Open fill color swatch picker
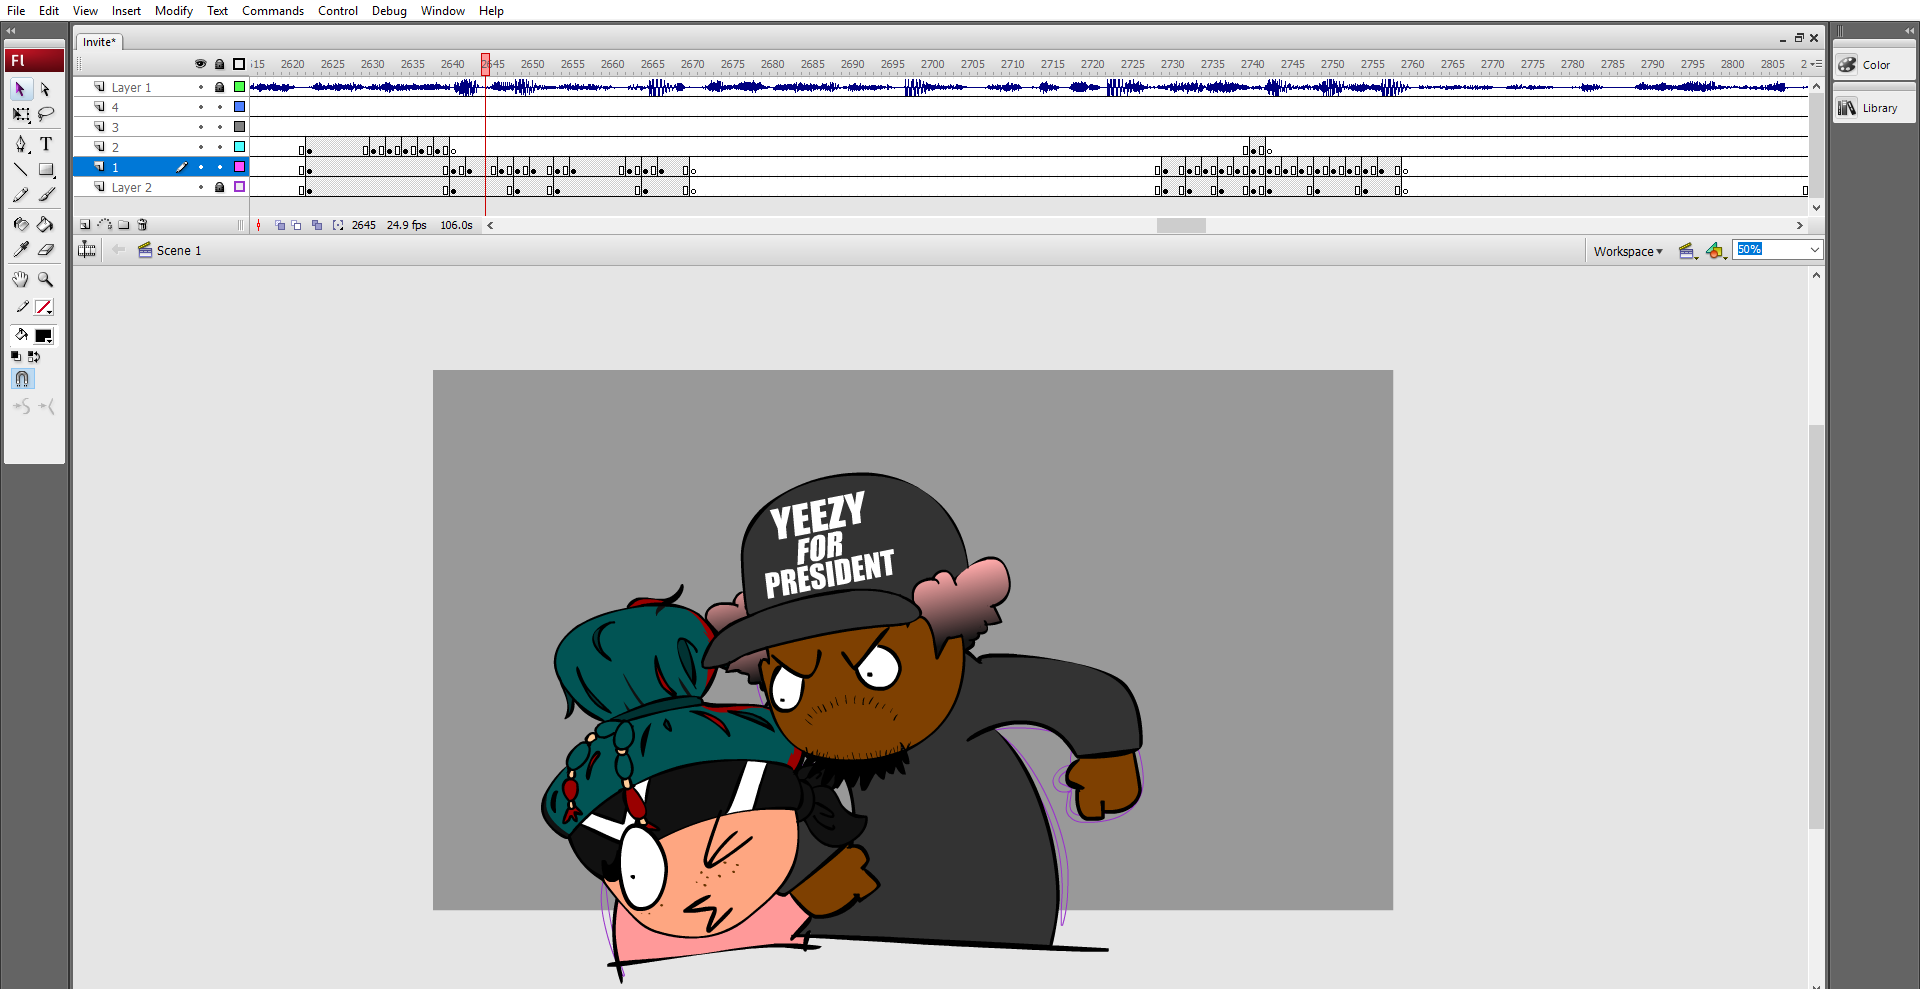Image resolution: width=1920 pixels, height=989 pixels. pos(44,336)
